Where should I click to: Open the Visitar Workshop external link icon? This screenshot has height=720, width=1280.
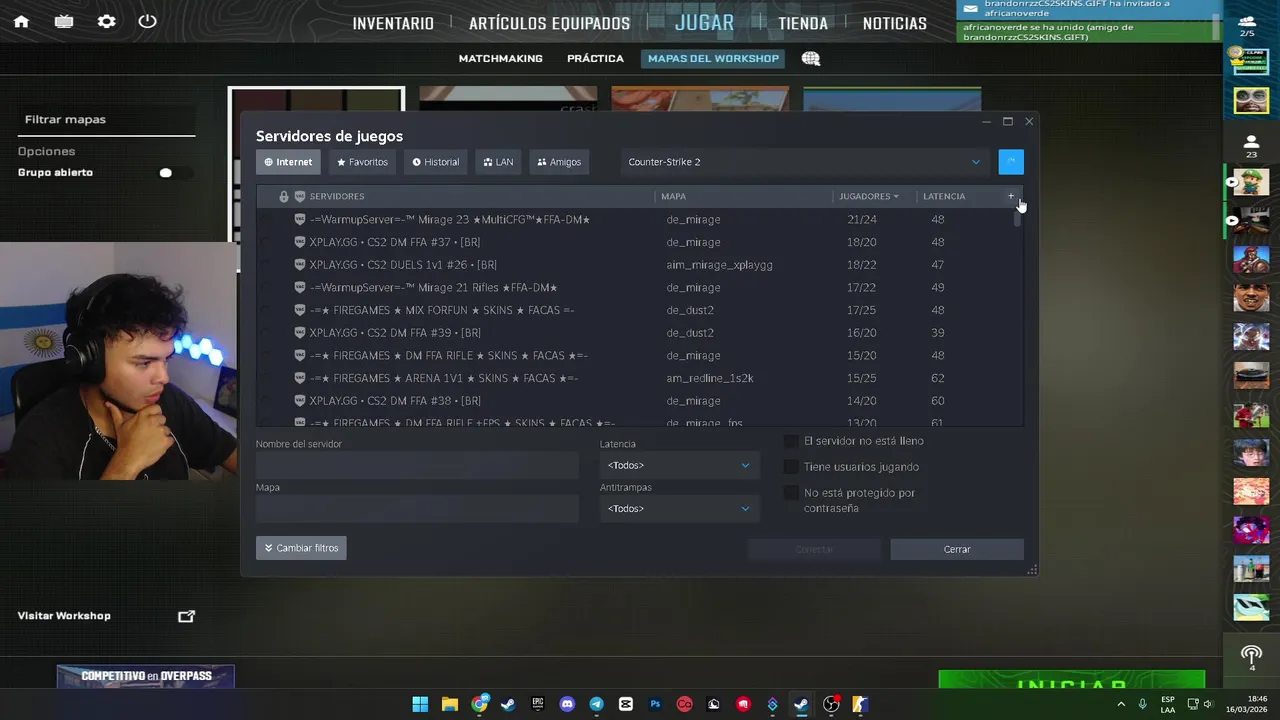(x=186, y=616)
